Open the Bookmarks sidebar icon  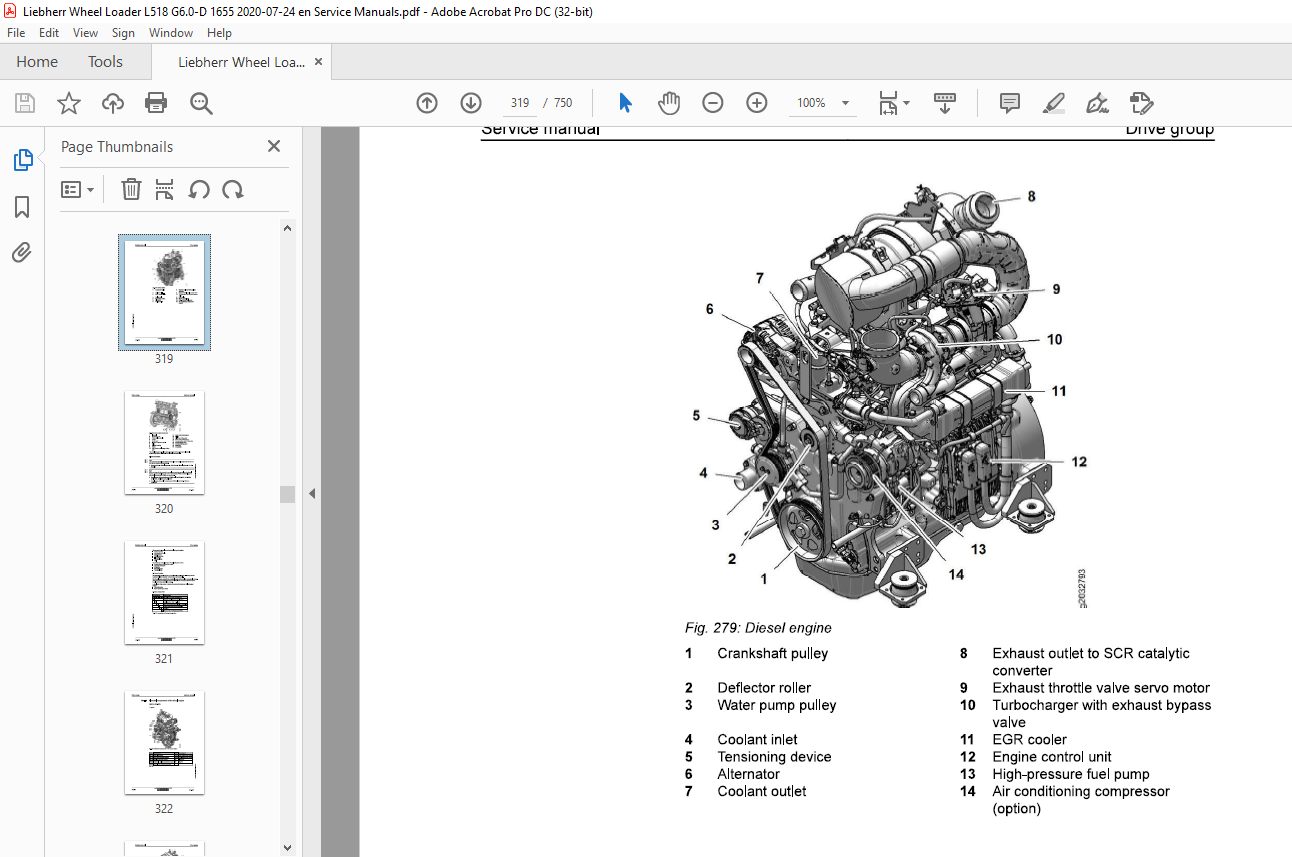[x=22, y=207]
